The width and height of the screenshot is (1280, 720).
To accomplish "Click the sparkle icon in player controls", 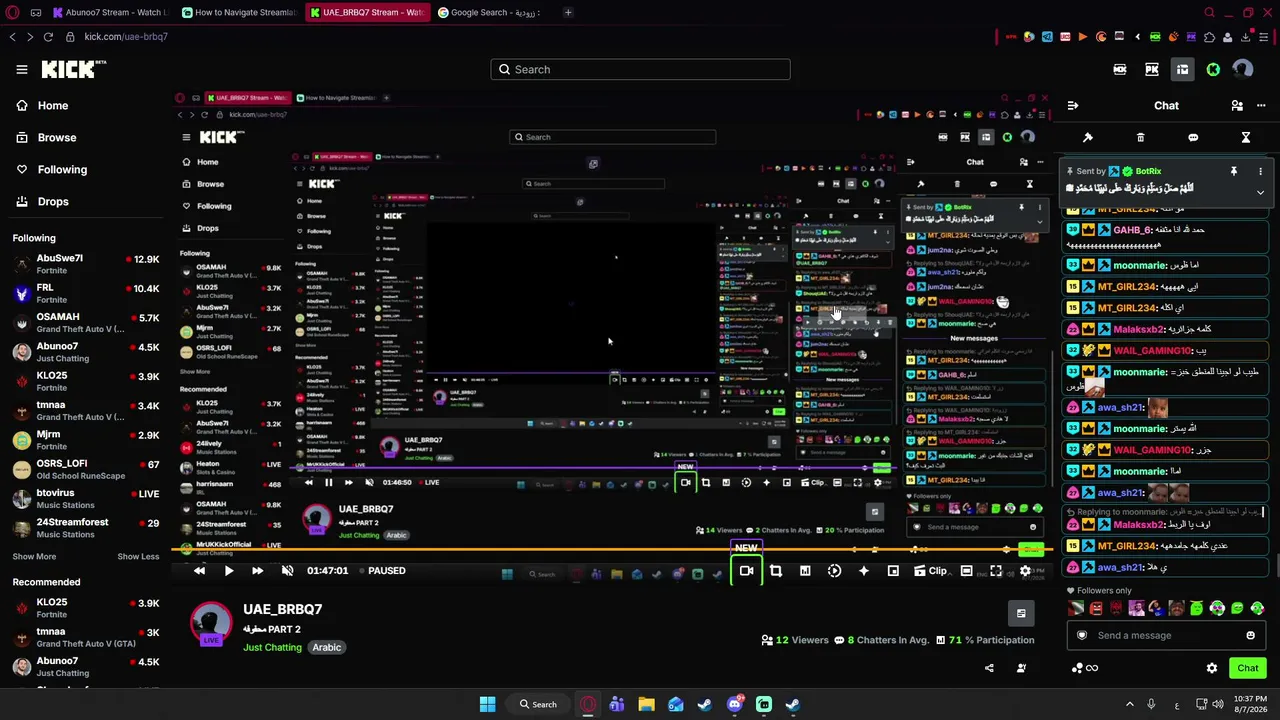I will click(864, 571).
